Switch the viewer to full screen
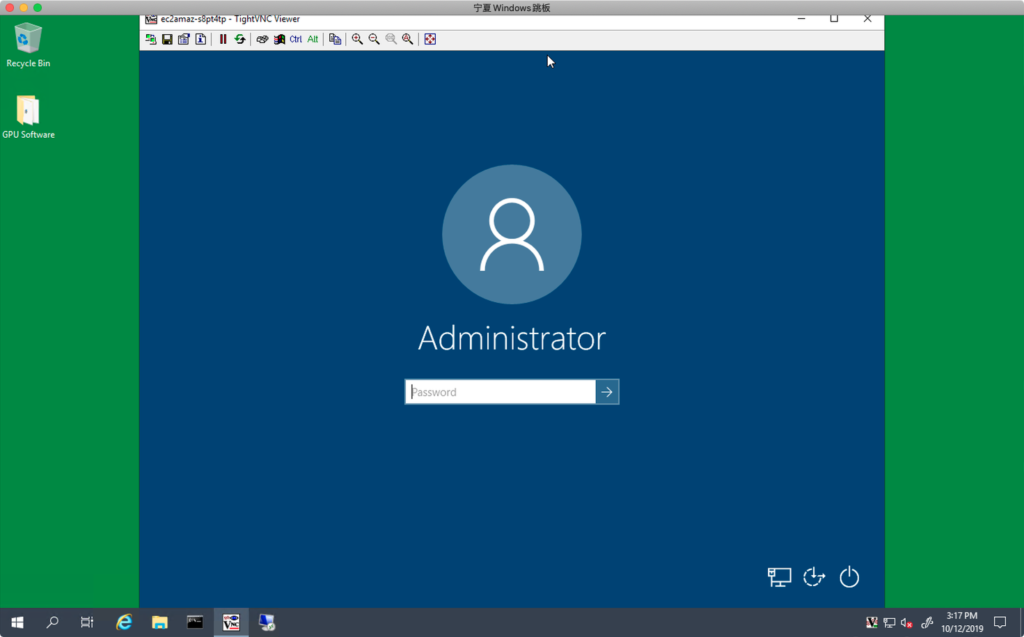The width and height of the screenshot is (1024, 637). tap(430, 39)
